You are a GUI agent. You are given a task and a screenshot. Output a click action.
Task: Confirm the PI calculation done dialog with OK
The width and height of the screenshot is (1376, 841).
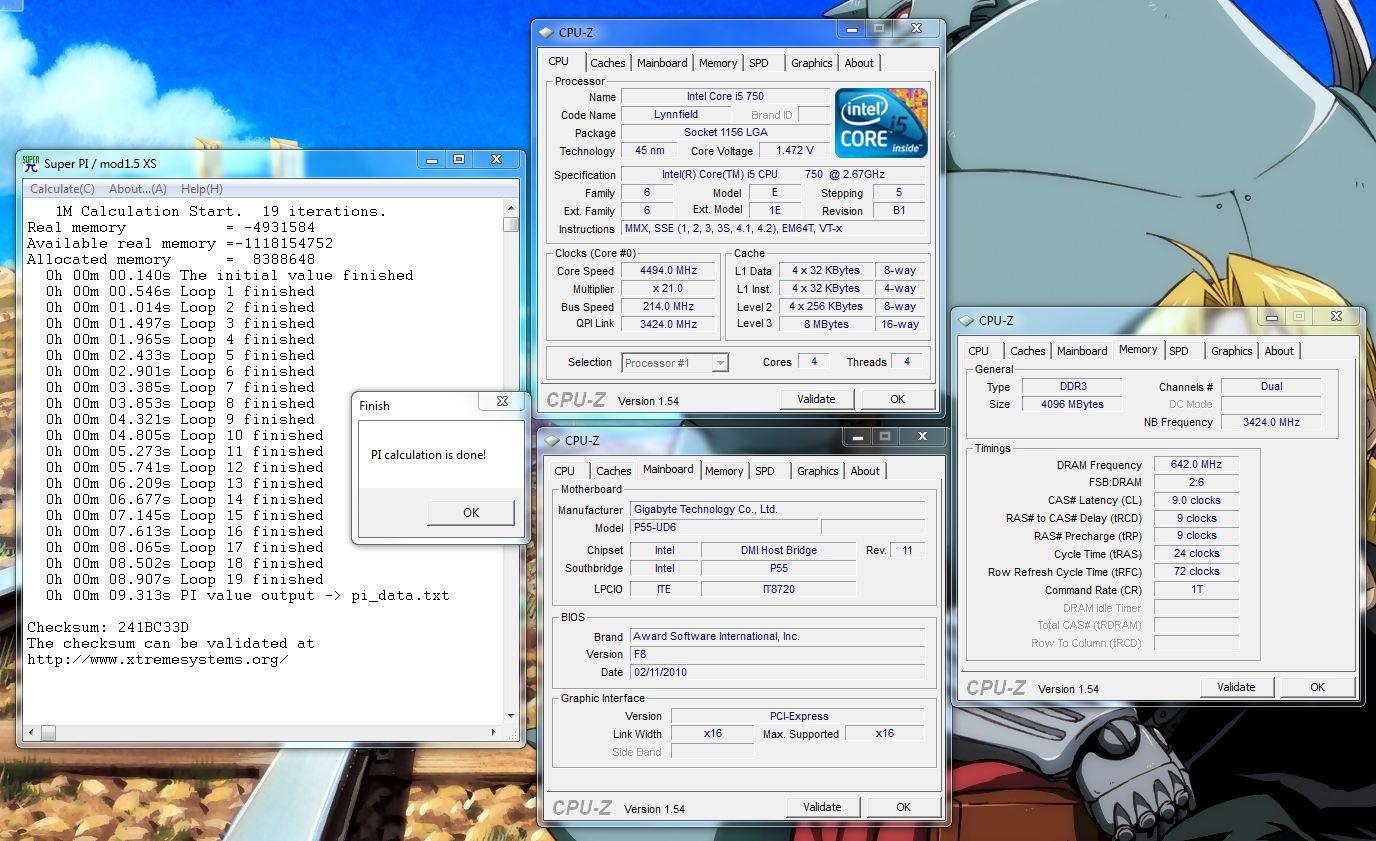(471, 512)
